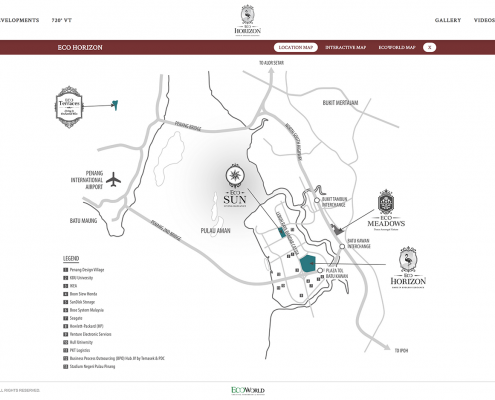
Task: Click the large teal Eco Horizon site polygon
Action: [307, 264]
